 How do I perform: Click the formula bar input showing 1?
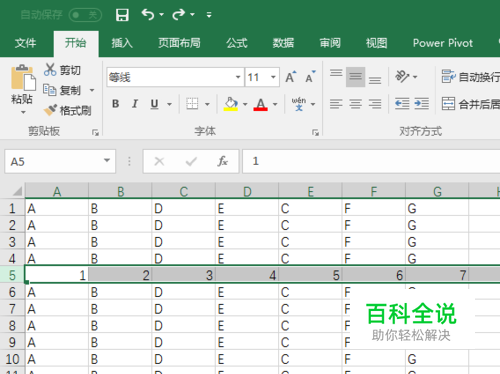(371, 162)
